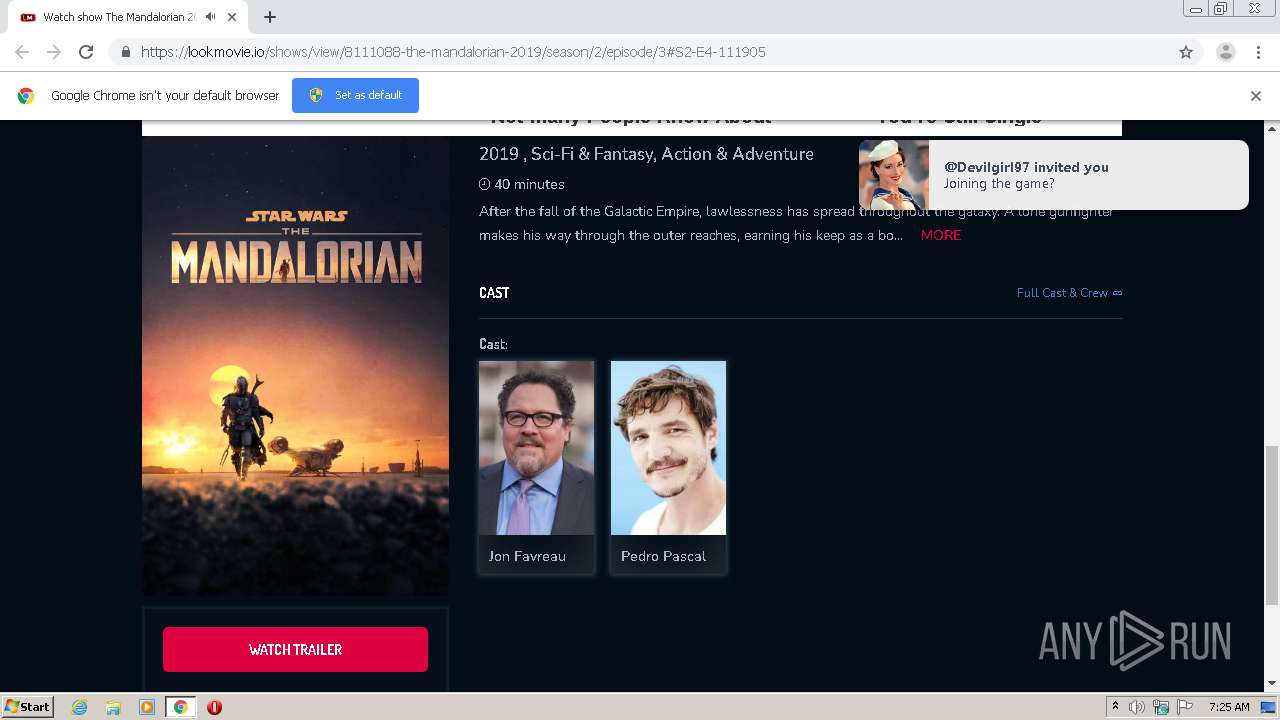Open the Action Center flag icon
1280x720 pixels.
1185,707
